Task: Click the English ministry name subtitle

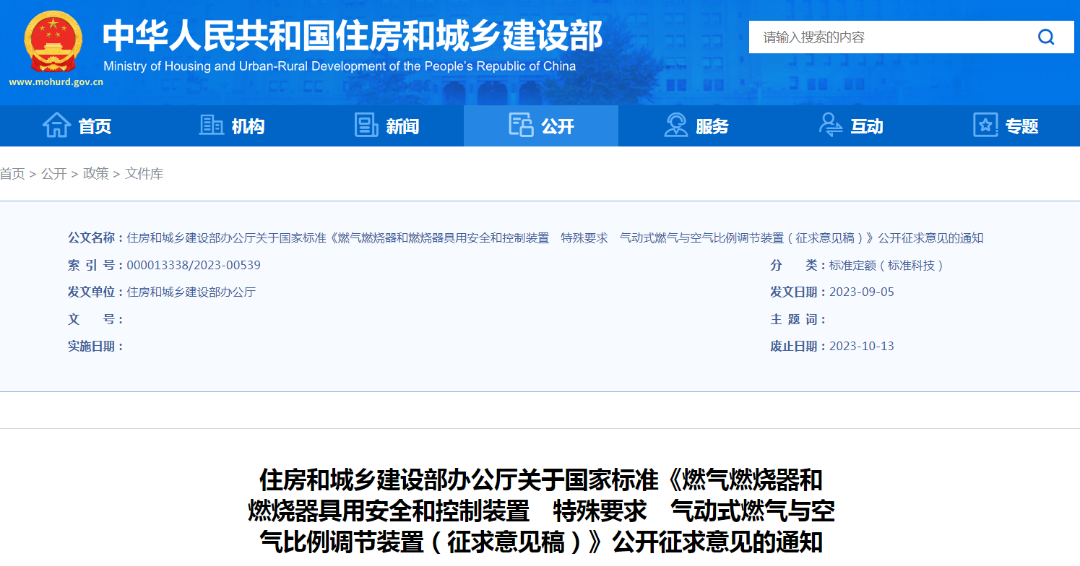Action: pyautogui.click(x=340, y=67)
